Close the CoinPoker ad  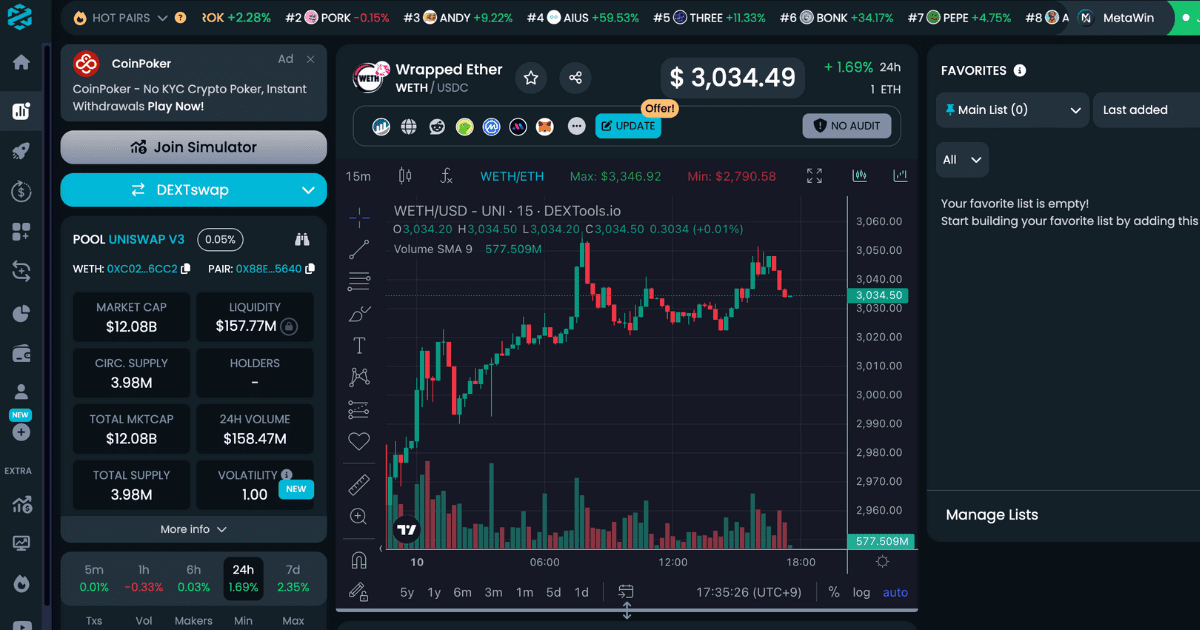click(311, 60)
